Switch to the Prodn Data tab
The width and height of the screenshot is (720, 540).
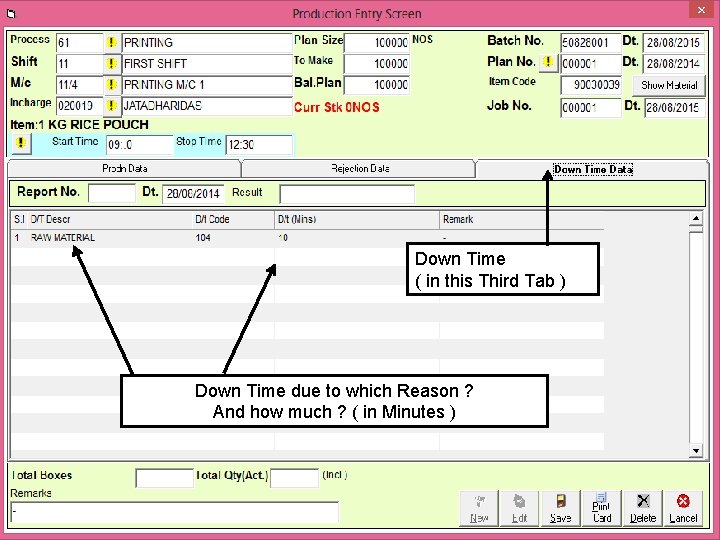(x=124, y=169)
